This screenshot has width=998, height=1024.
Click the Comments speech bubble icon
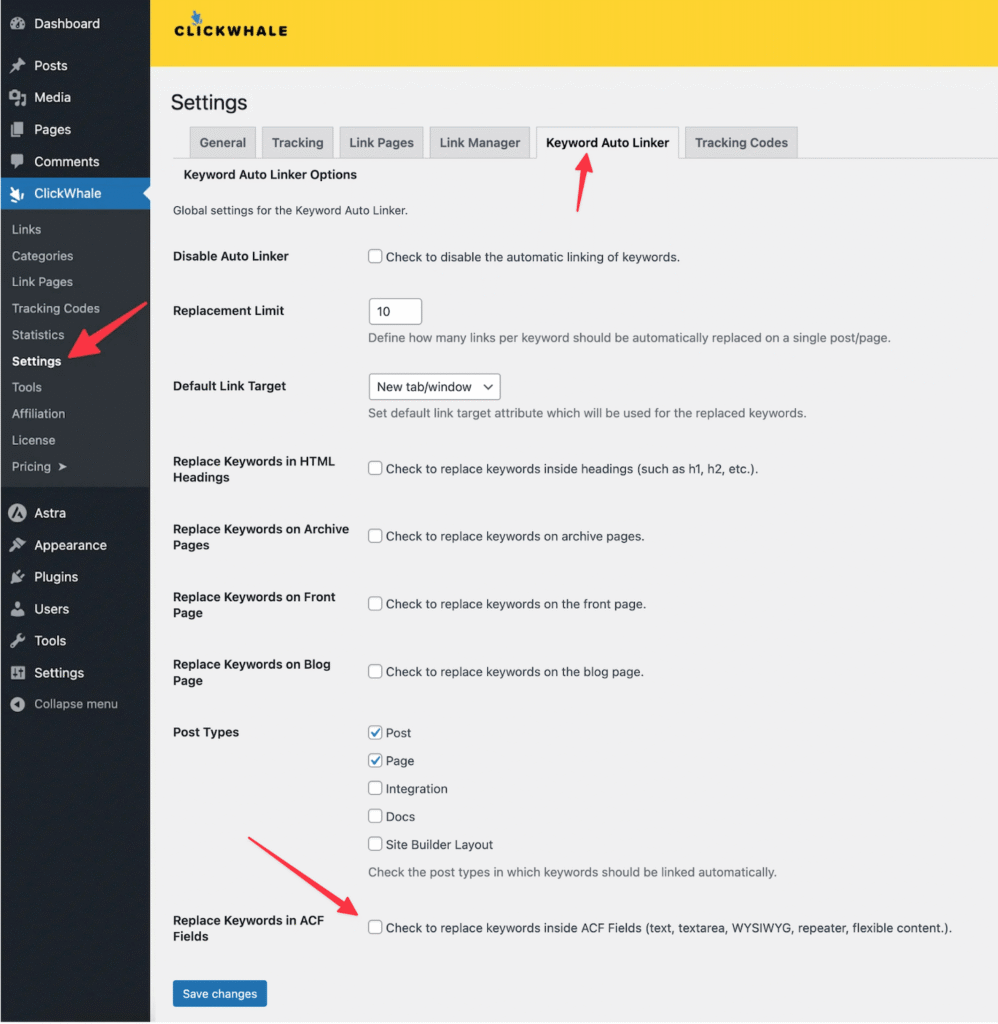(18, 161)
